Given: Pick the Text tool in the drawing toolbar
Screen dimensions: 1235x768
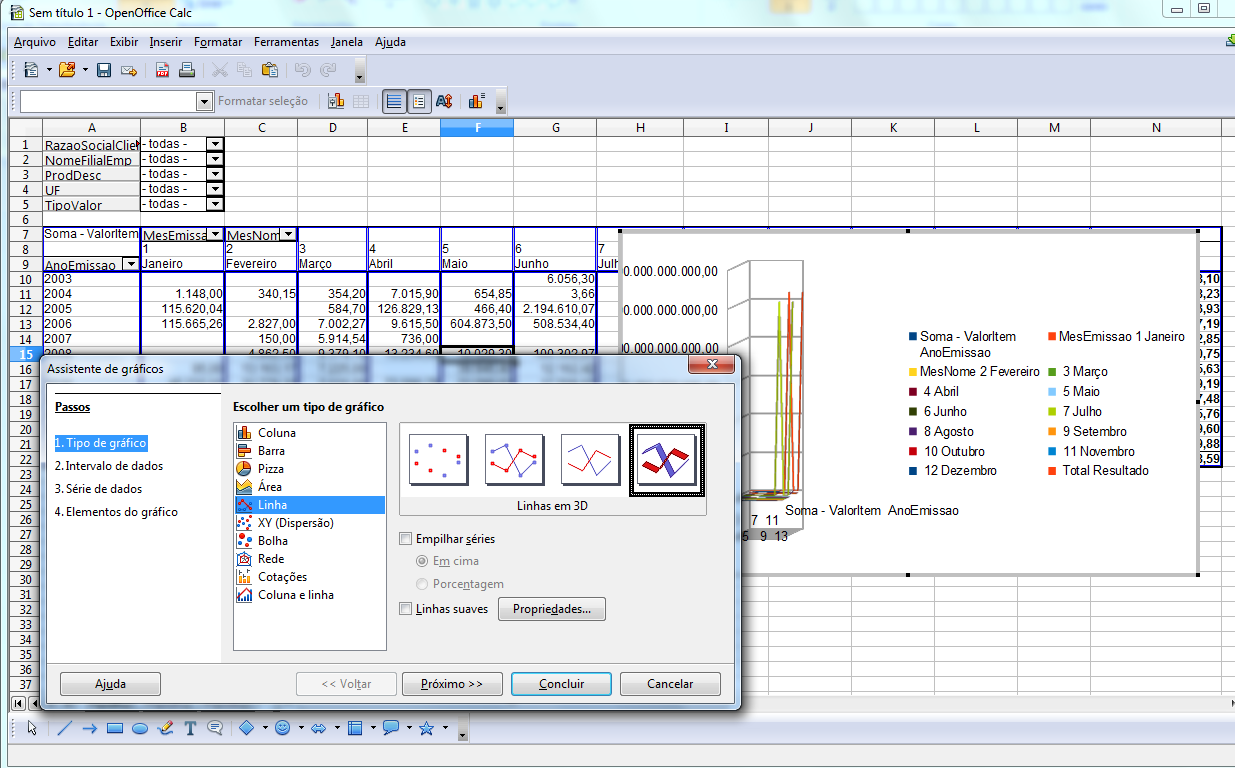Looking at the screenshot, I should tap(190, 728).
